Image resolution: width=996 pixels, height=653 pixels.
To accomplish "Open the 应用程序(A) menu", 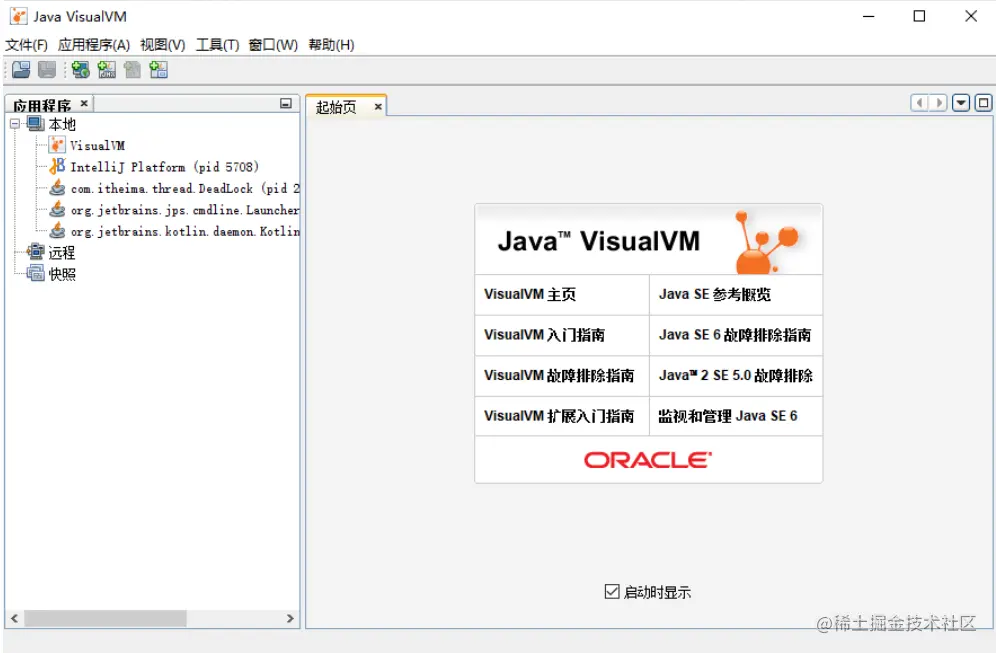I will click(94, 45).
